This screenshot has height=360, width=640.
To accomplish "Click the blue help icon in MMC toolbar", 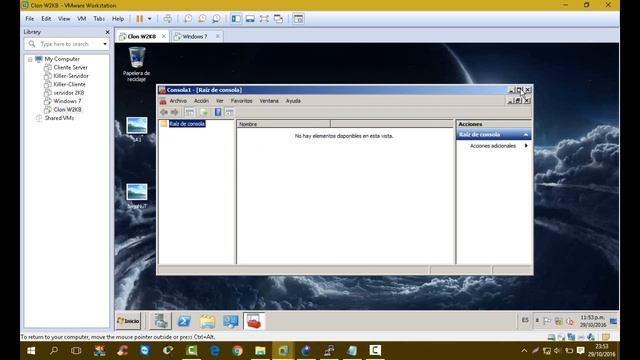I will click(x=218, y=112).
